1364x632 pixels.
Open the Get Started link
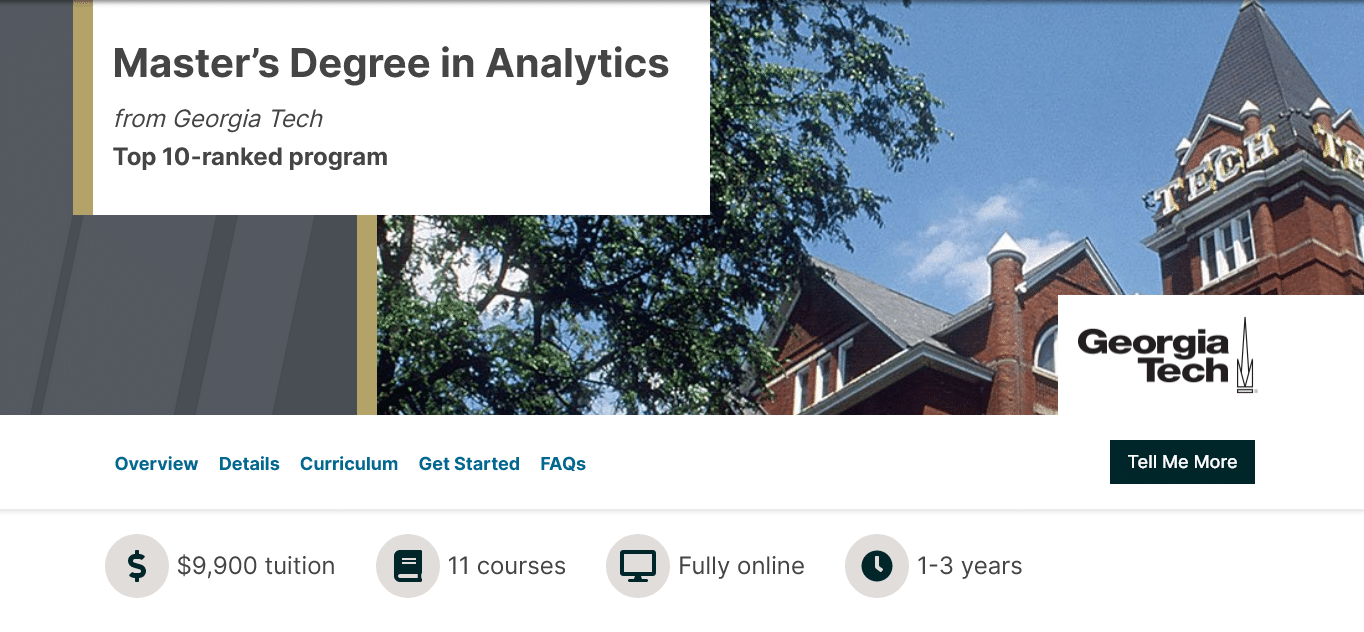(469, 463)
